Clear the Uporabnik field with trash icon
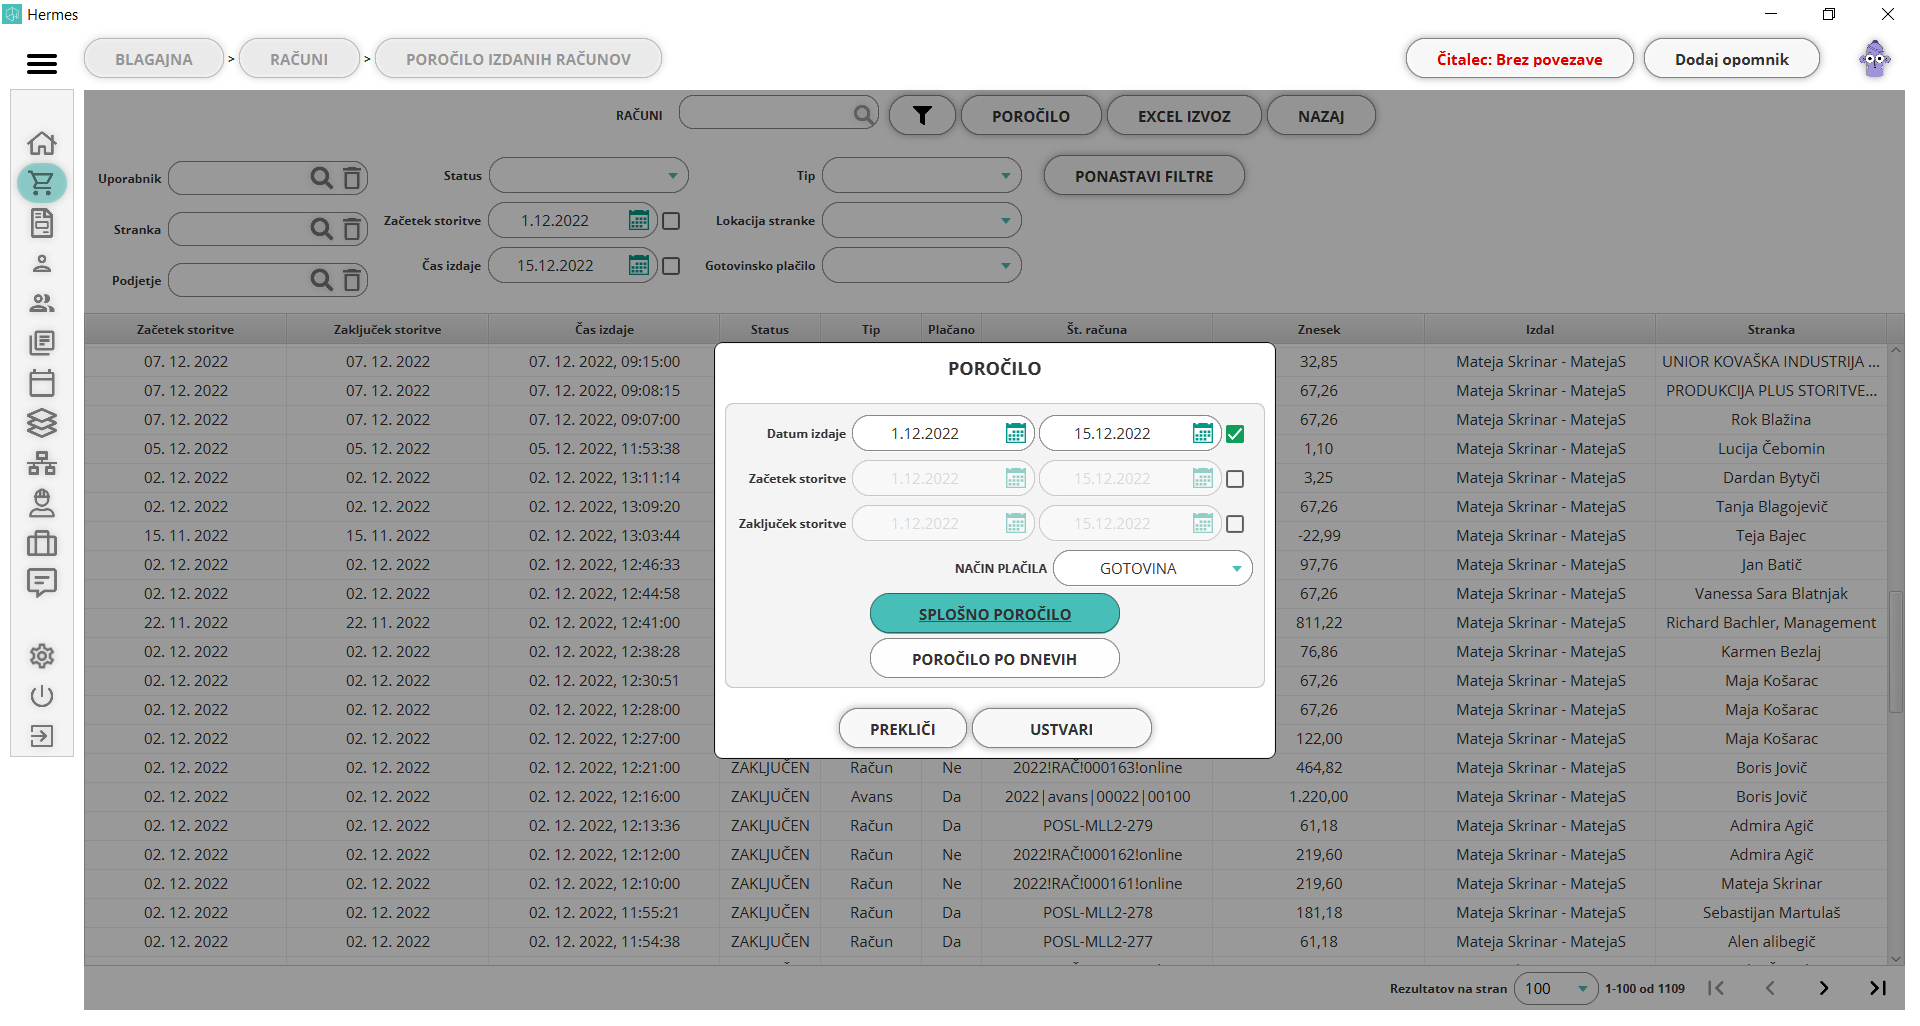 pyautogui.click(x=352, y=178)
